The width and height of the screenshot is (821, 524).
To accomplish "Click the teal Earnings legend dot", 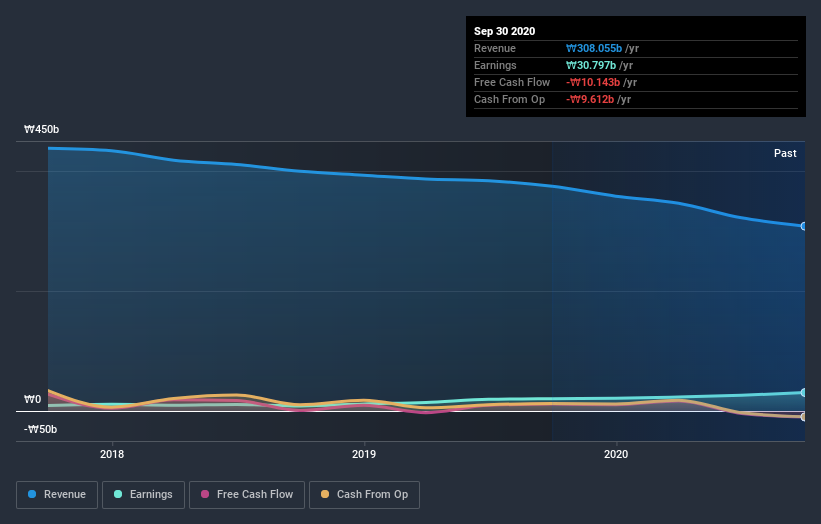I will pos(118,494).
